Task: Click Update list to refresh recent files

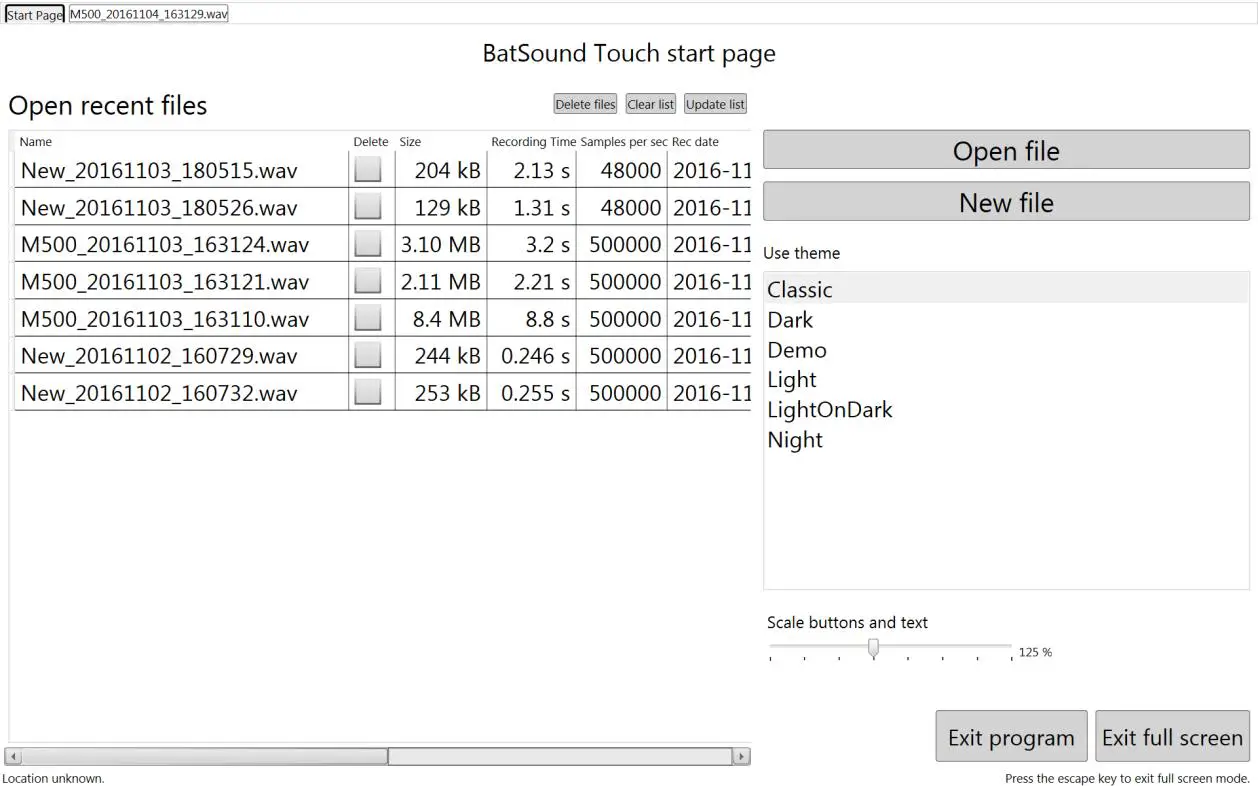Action: click(x=715, y=103)
